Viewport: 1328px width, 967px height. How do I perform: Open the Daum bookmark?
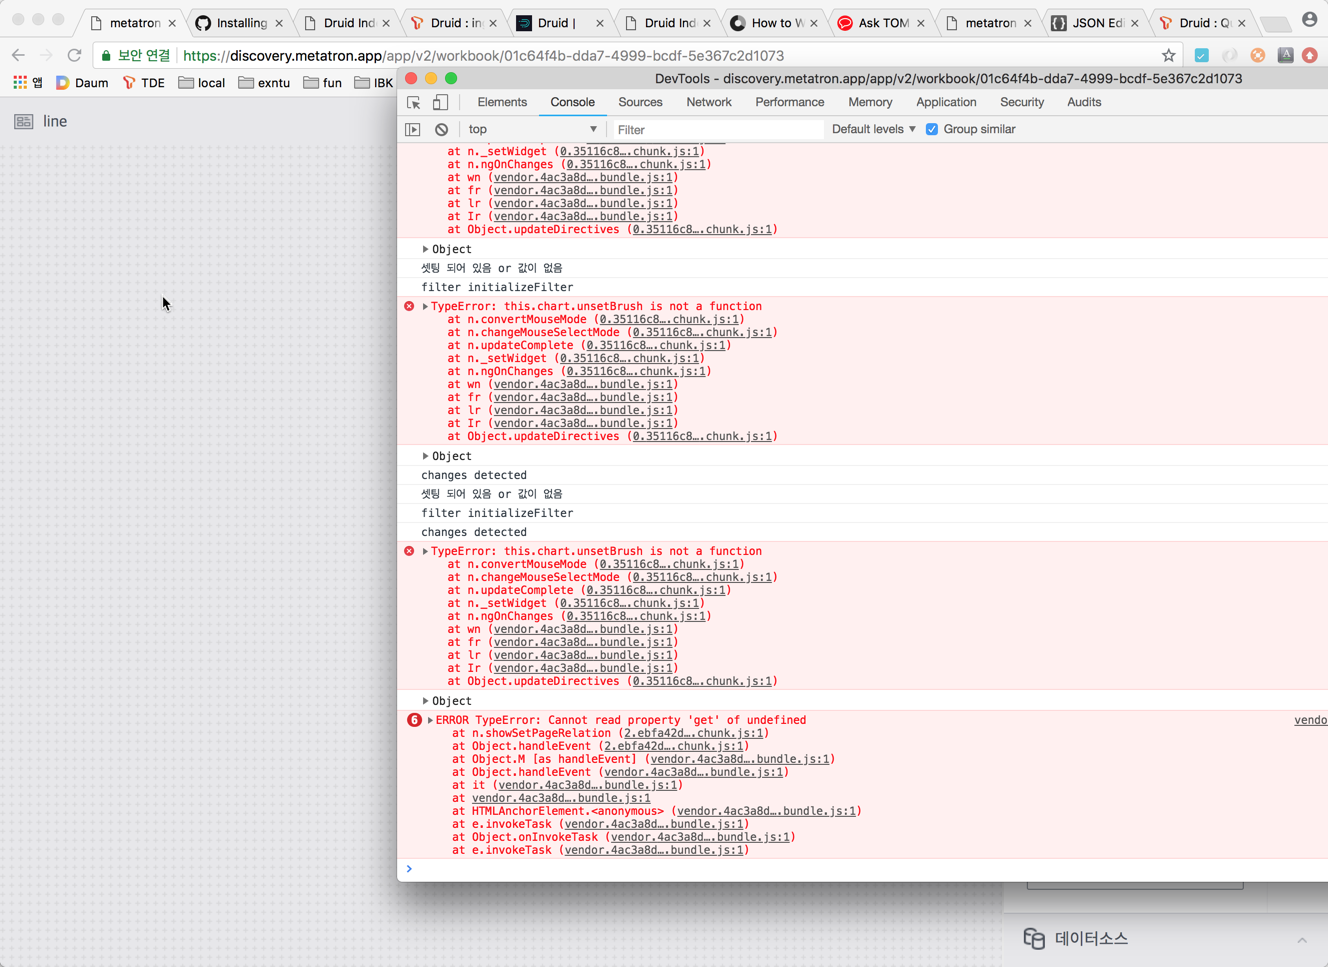82,82
